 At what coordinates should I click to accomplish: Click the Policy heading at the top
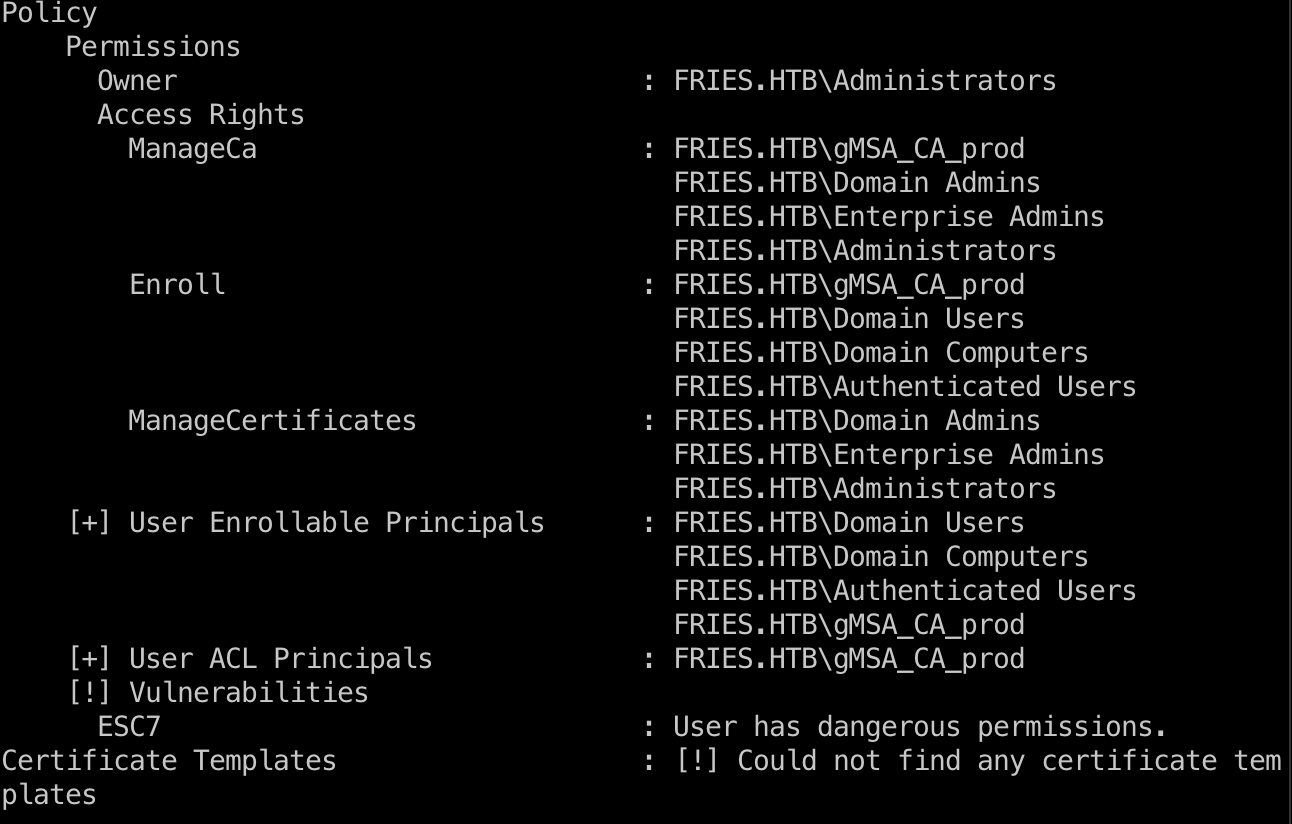(49, 14)
